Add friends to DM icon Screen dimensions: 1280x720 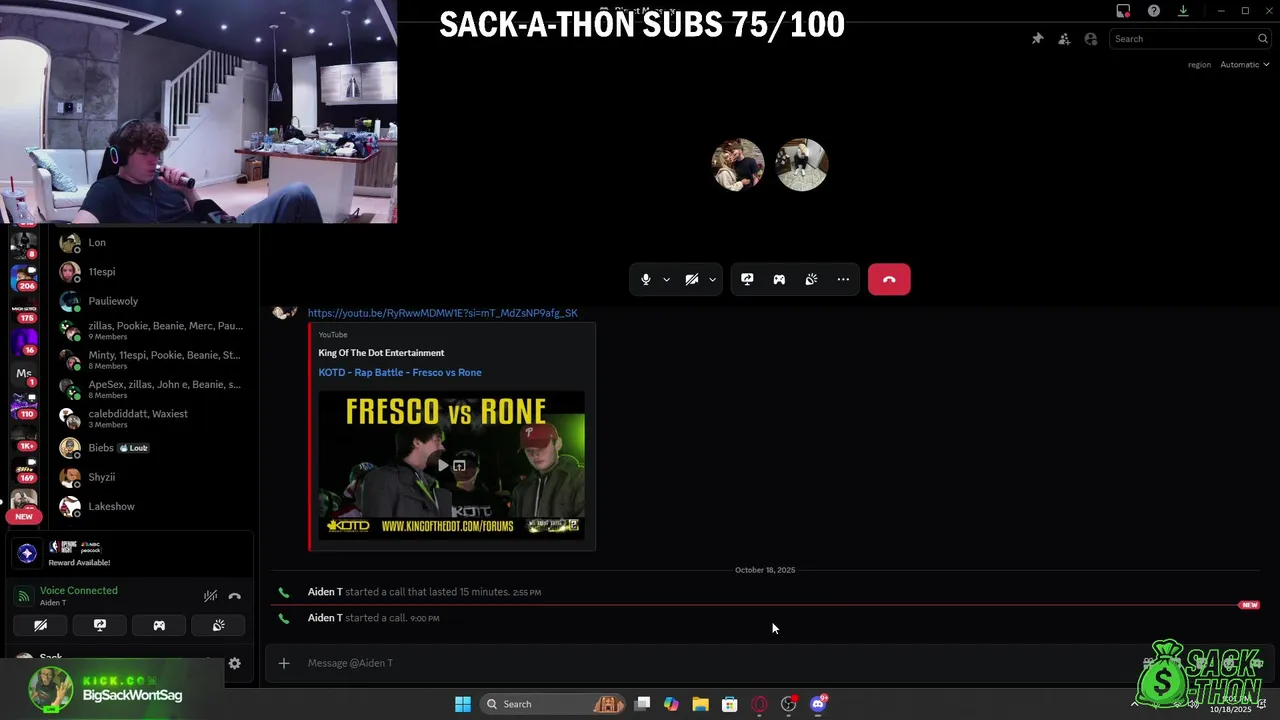pyautogui.click(x=1064, y=39)
